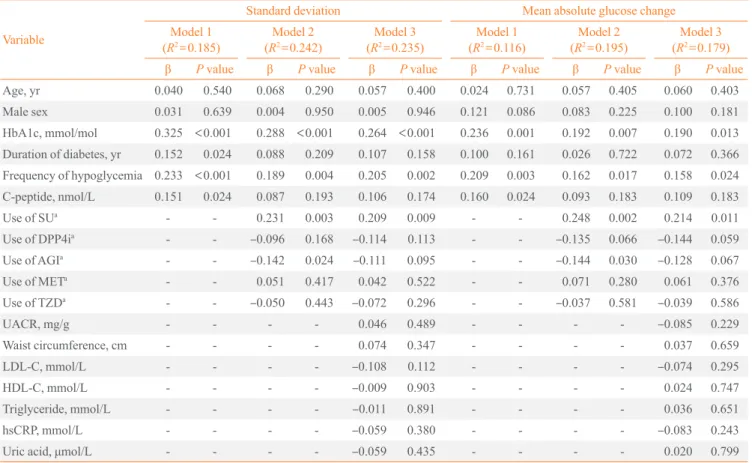Select the 0.013 value in HbA1c row
This screenshot has height=463, width=752.
point(725,133)
